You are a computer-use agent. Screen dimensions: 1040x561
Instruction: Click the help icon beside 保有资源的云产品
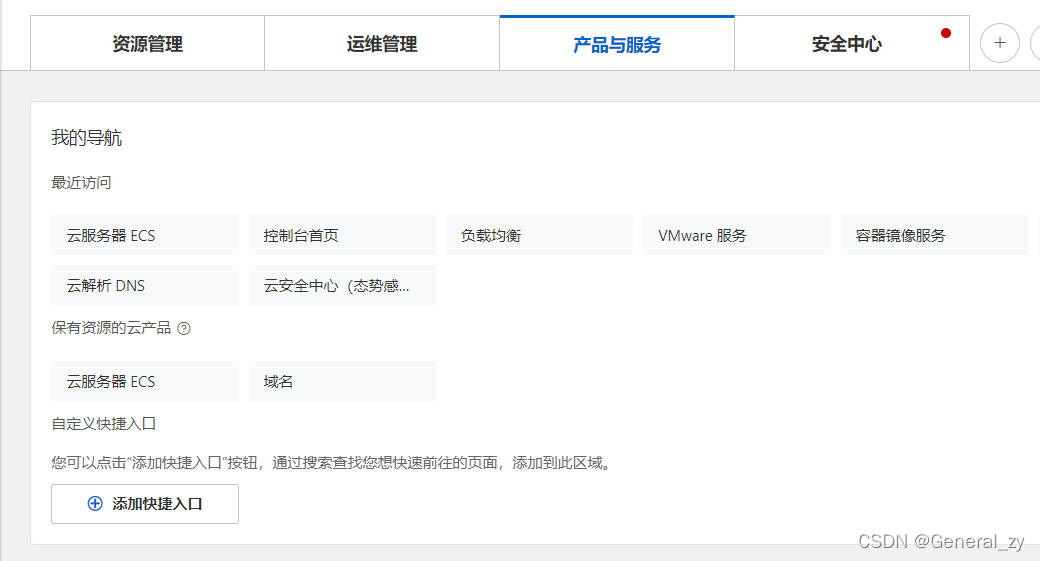pos(184,328)
